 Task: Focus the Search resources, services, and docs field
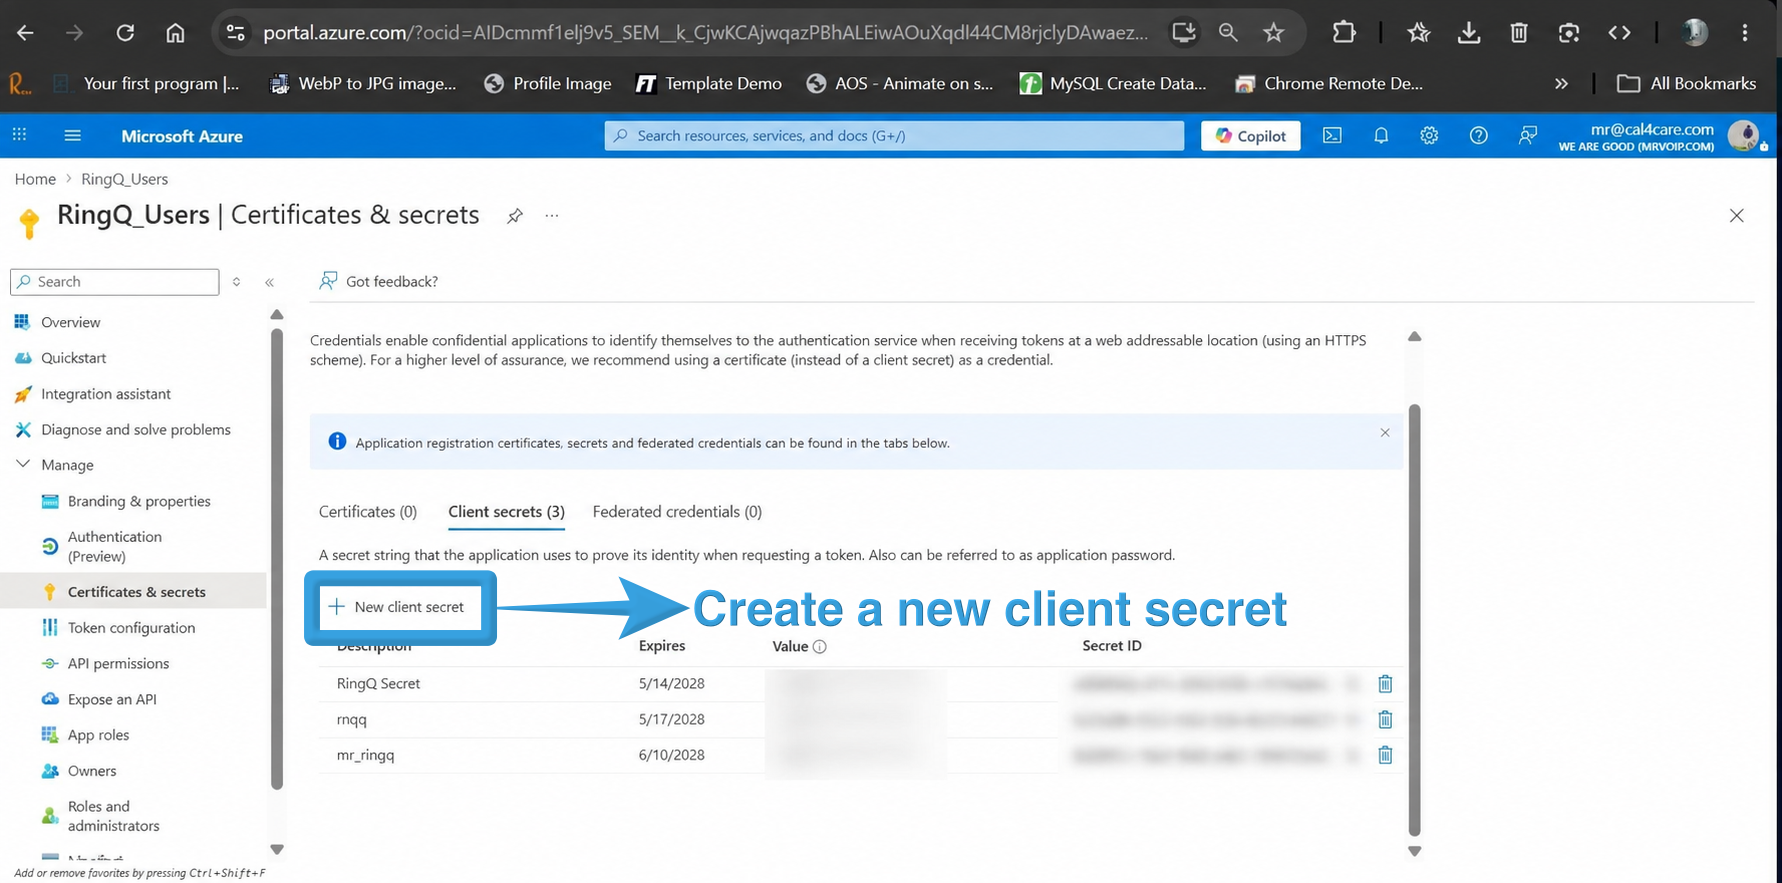(894, 135)
